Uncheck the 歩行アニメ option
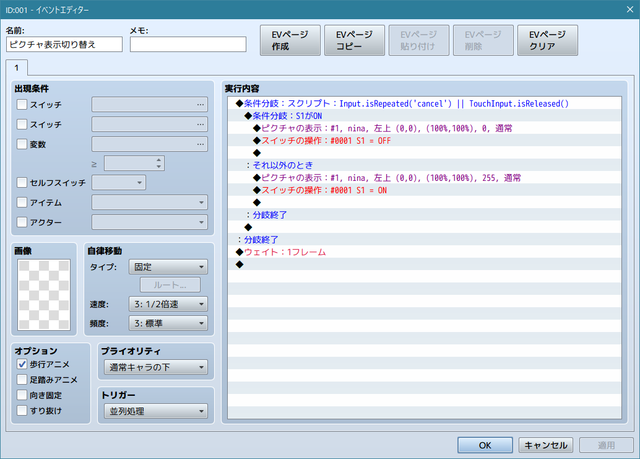The image size is (640, 459). pyautogui.click(x=22, y=364)
